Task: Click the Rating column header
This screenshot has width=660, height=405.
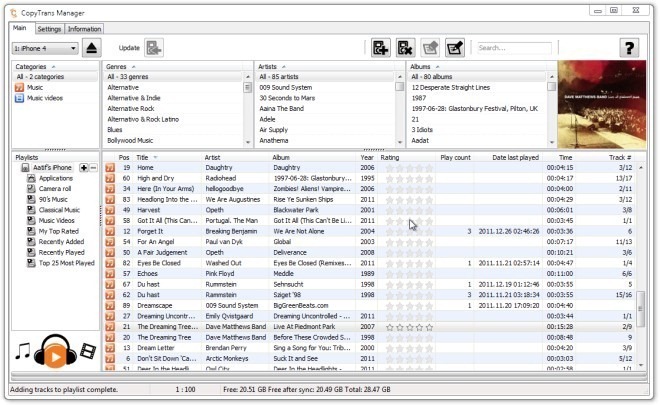Action: pyautogui.click(x=407, y=157)
